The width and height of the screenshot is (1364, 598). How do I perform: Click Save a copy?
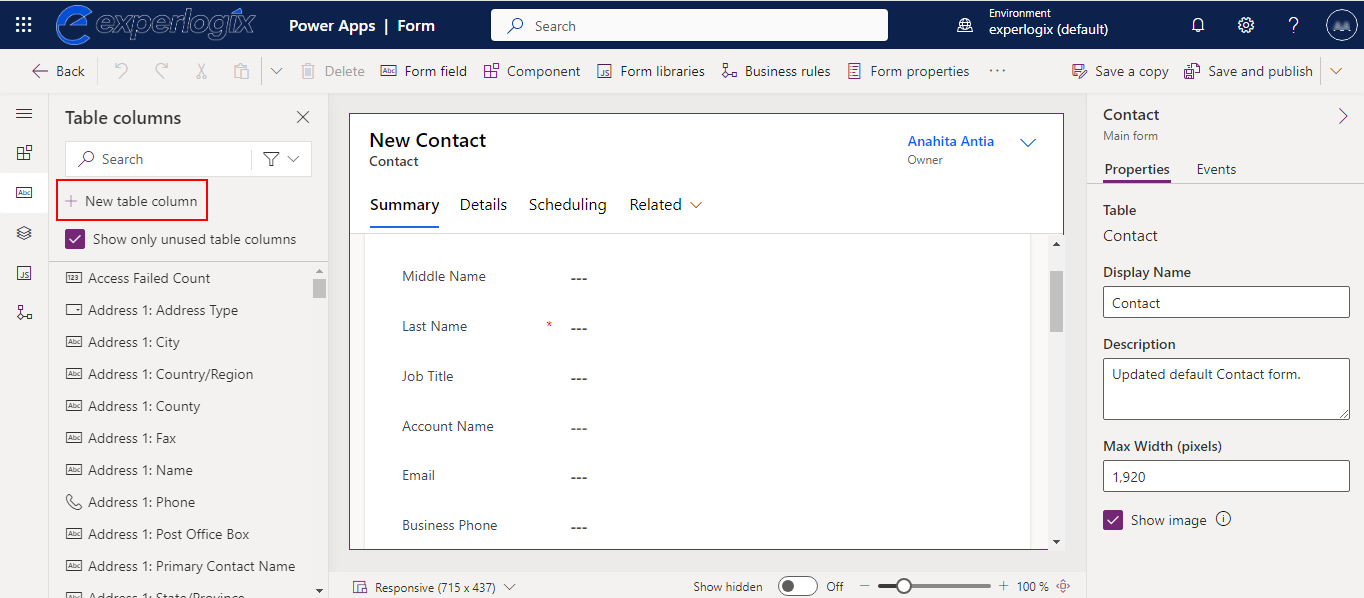coord(1120,71)
